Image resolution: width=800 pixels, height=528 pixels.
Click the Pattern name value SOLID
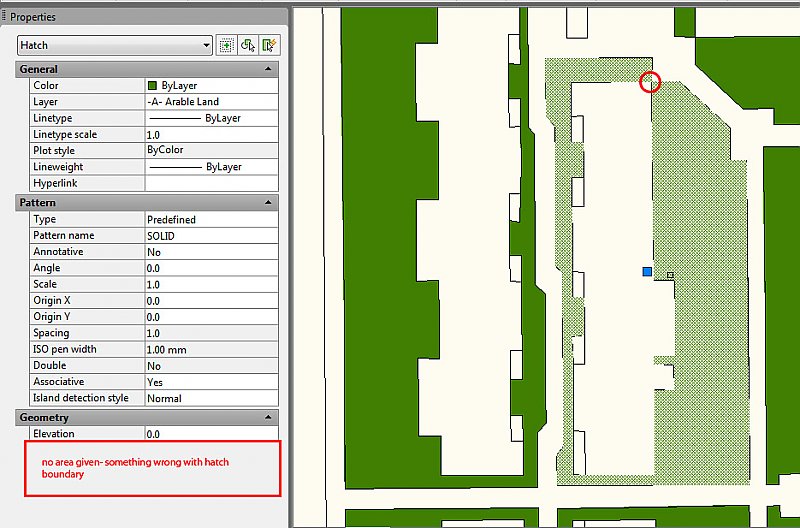[x=212, y=236]
